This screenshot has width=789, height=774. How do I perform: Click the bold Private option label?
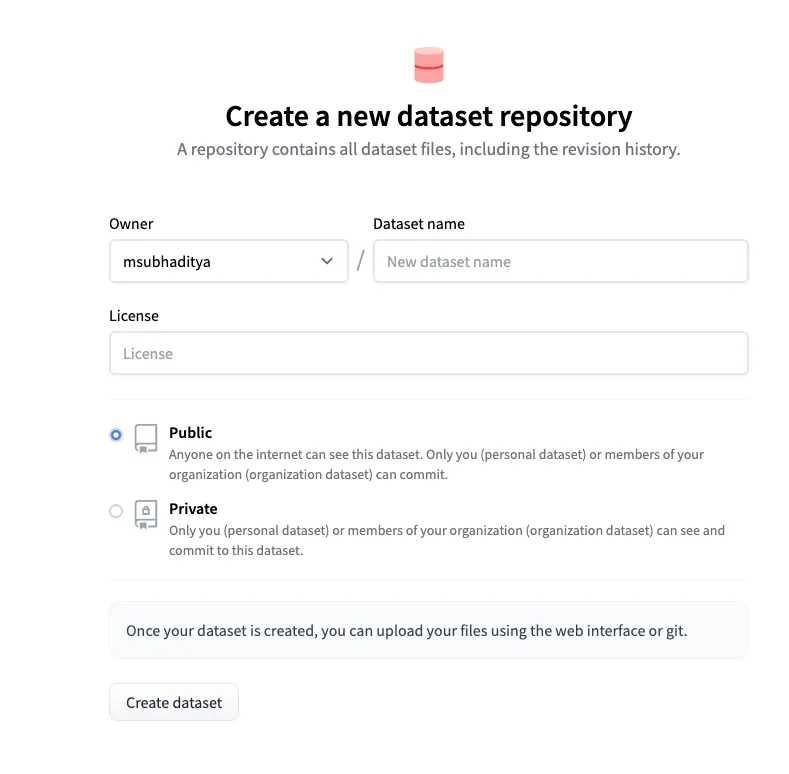click(x=193, y=509)
